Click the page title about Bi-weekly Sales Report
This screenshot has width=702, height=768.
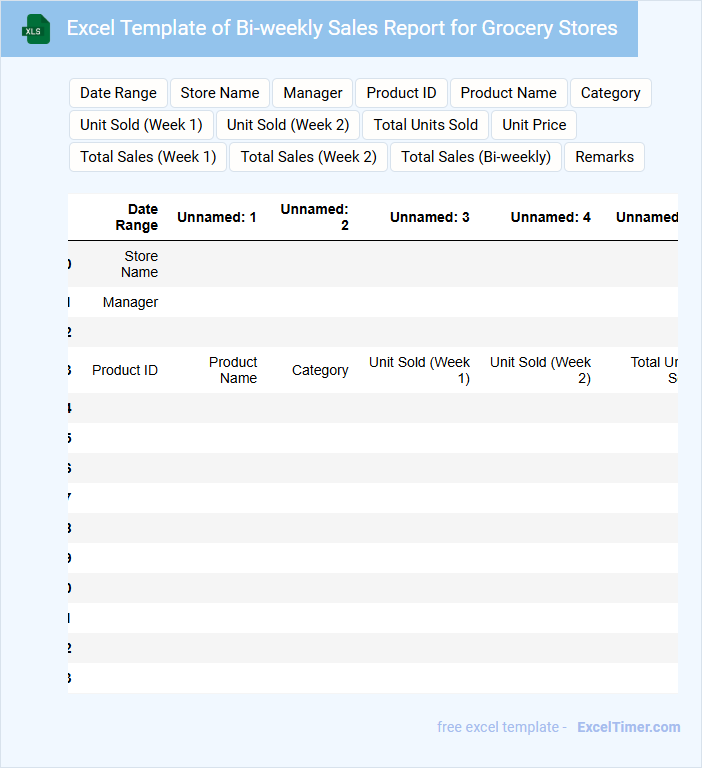(x=342, y=28)
